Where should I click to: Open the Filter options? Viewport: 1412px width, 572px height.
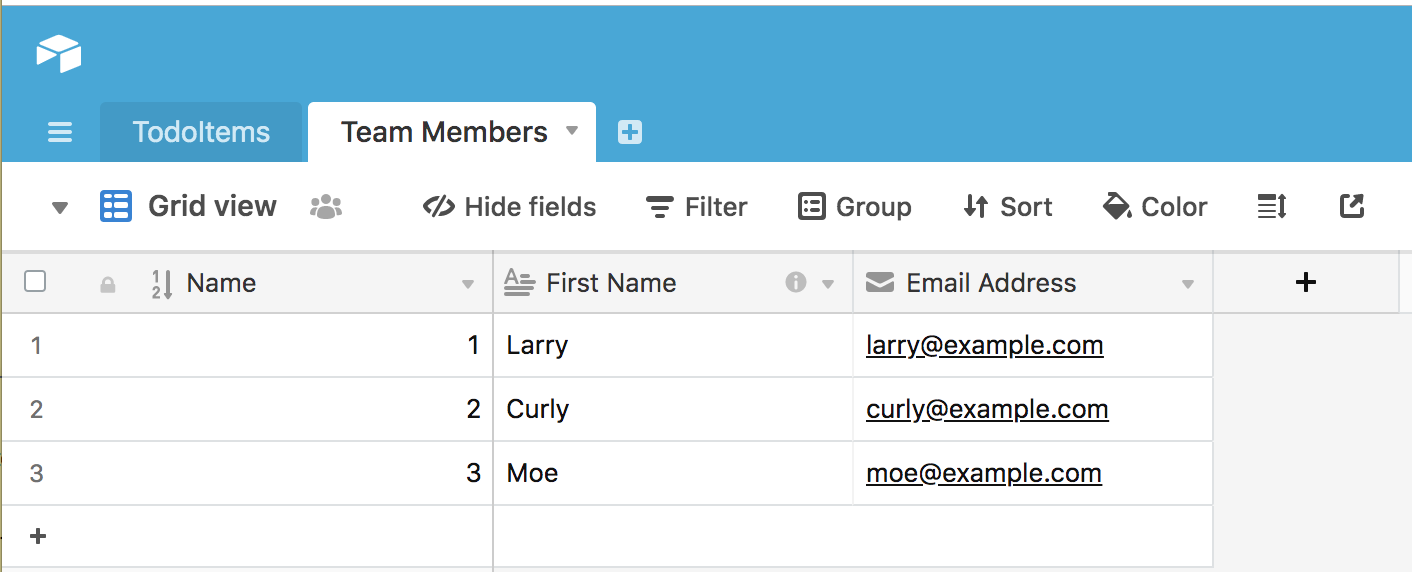[x=697, y=207]
